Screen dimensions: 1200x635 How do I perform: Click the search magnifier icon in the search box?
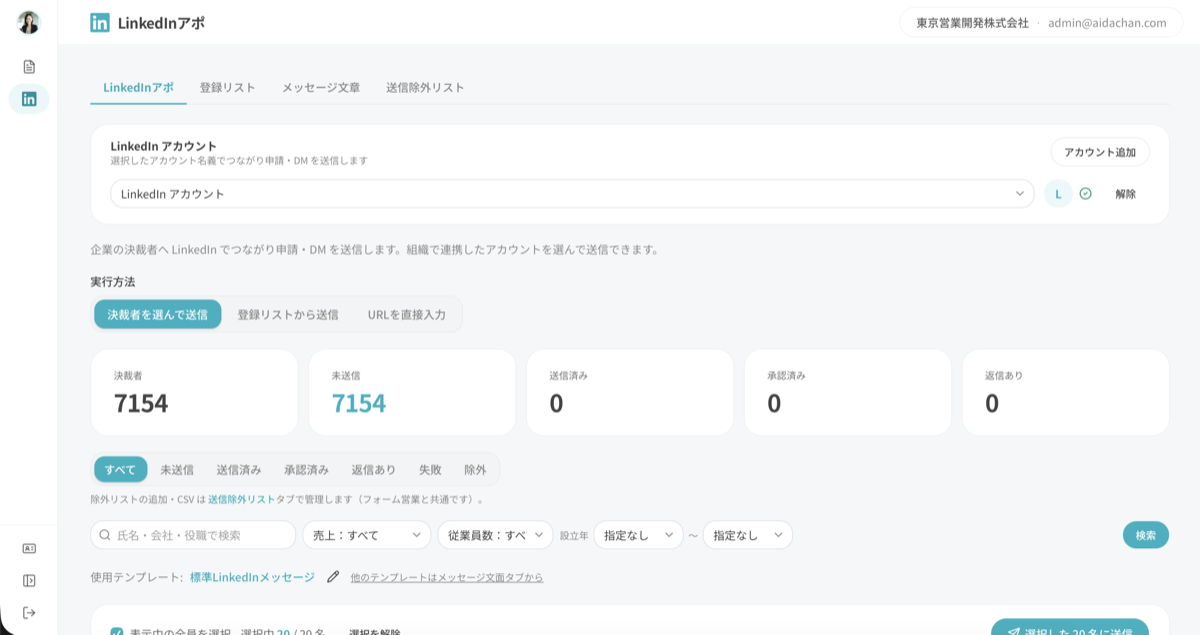pos(105,535)
